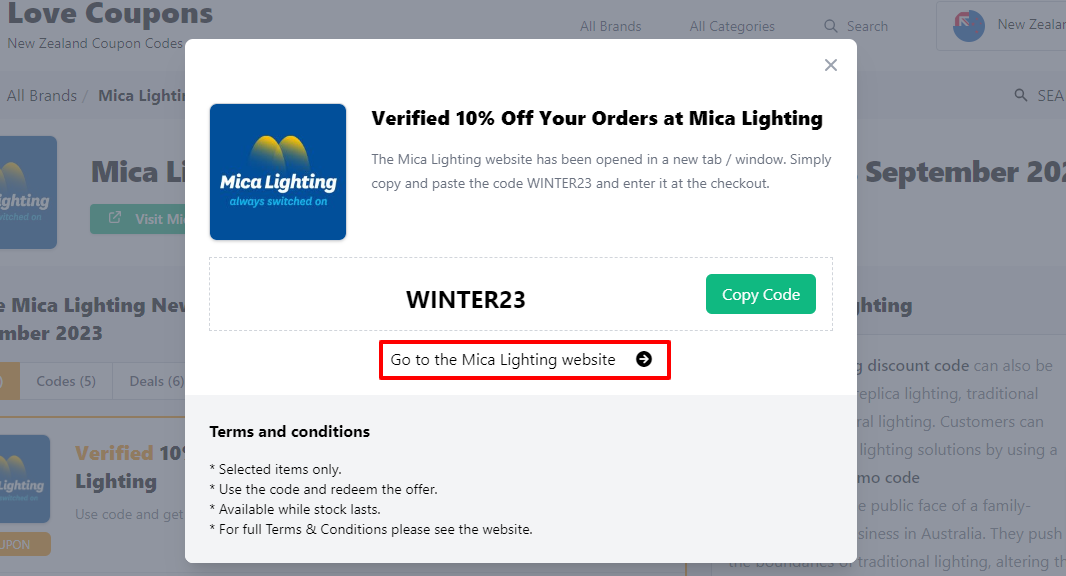The image size is (1066, 576).
Task: Switch to the Deals (6) tab
Action: coord(155,381)
